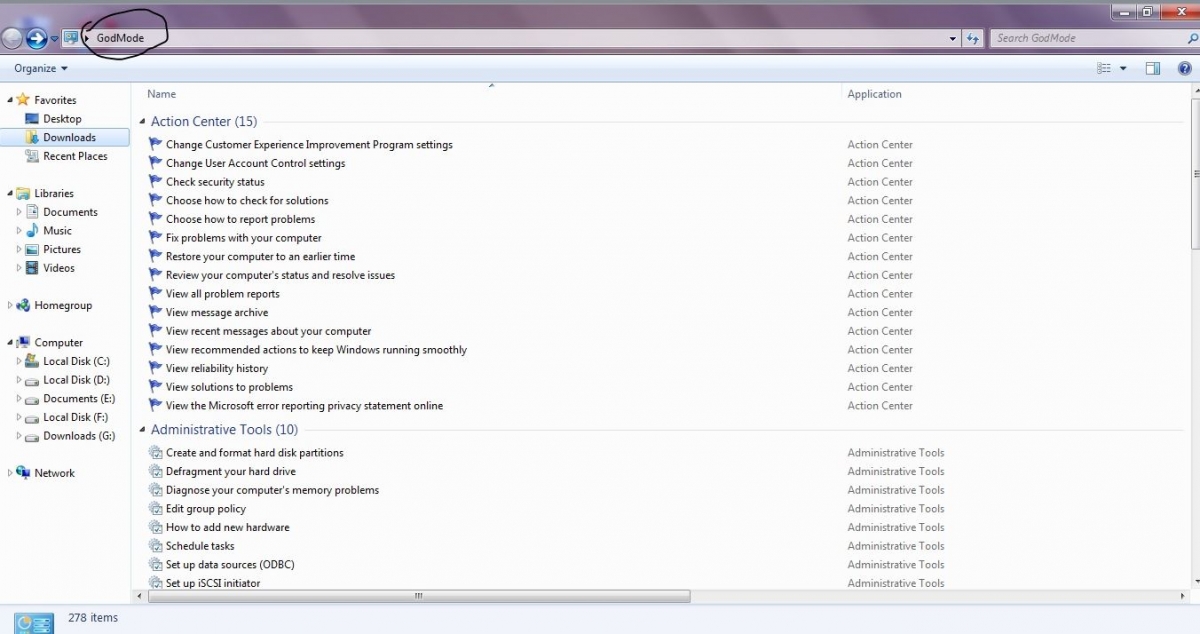
Task: Click gear icon beside Create and format hard disk partitions
Action: pos(155,452)
